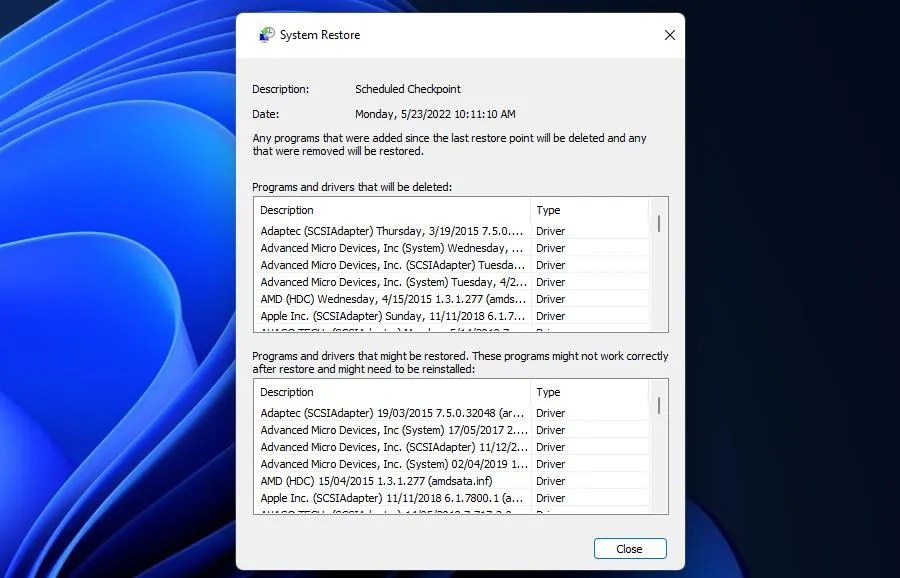Image resolution: width=900 pixels, height=578 pixels.
Task: Click the System Restore title bar icon
Action: [x=266, y=35]
